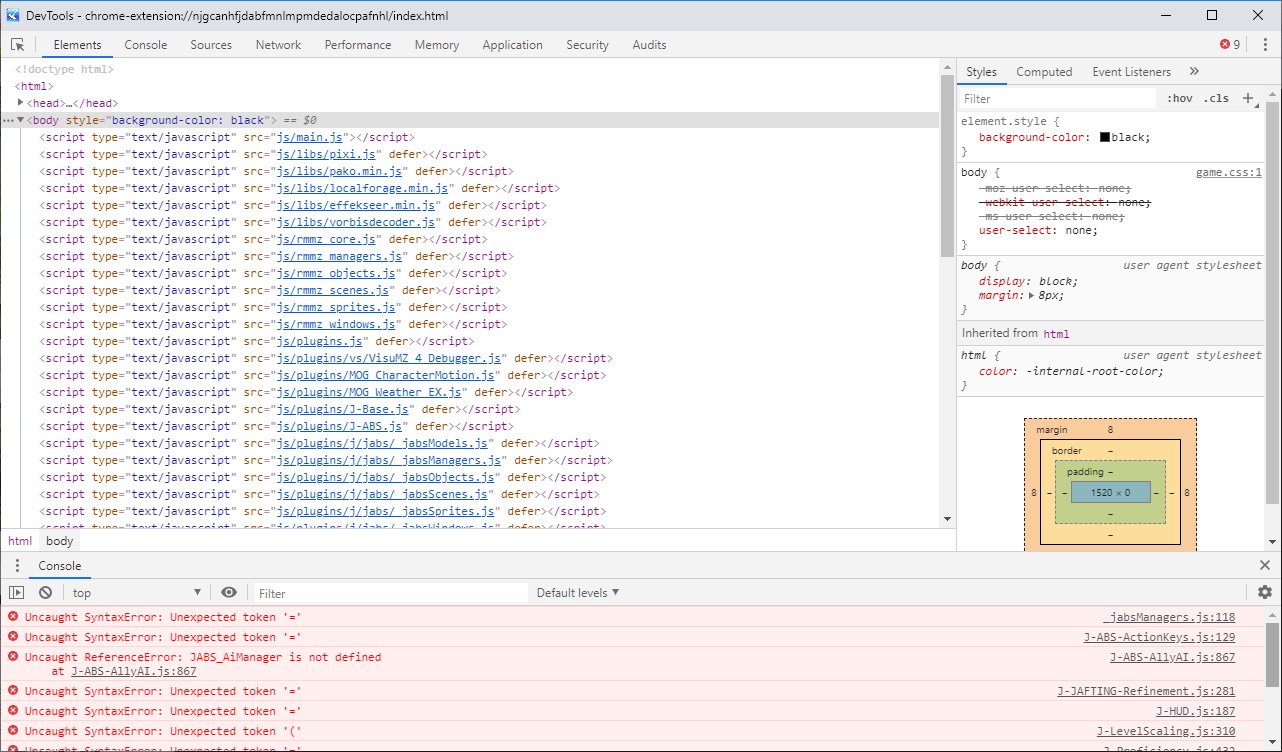Image resolution: width=1282 pixels, height=752 pixels.
Task: Open the js/libs/pixi.js script link
Action: point(327,154)
